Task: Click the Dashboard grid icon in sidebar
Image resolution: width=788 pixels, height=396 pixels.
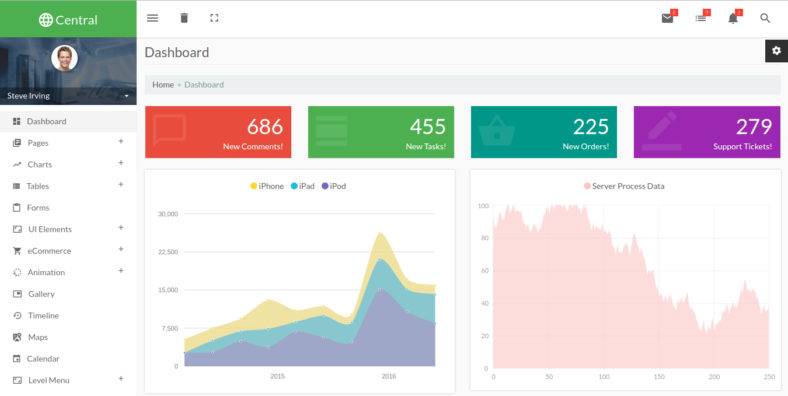Action: tap(17, 122)
